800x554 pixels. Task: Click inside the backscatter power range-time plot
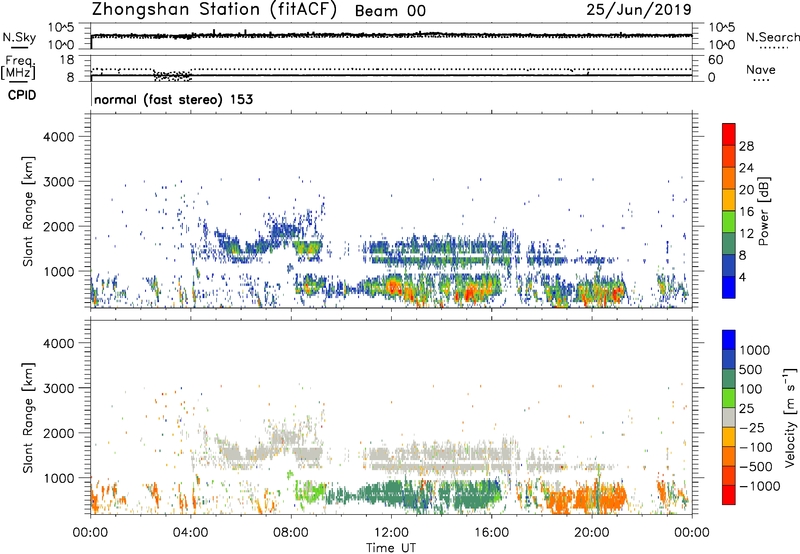click(x=391, y=210)
